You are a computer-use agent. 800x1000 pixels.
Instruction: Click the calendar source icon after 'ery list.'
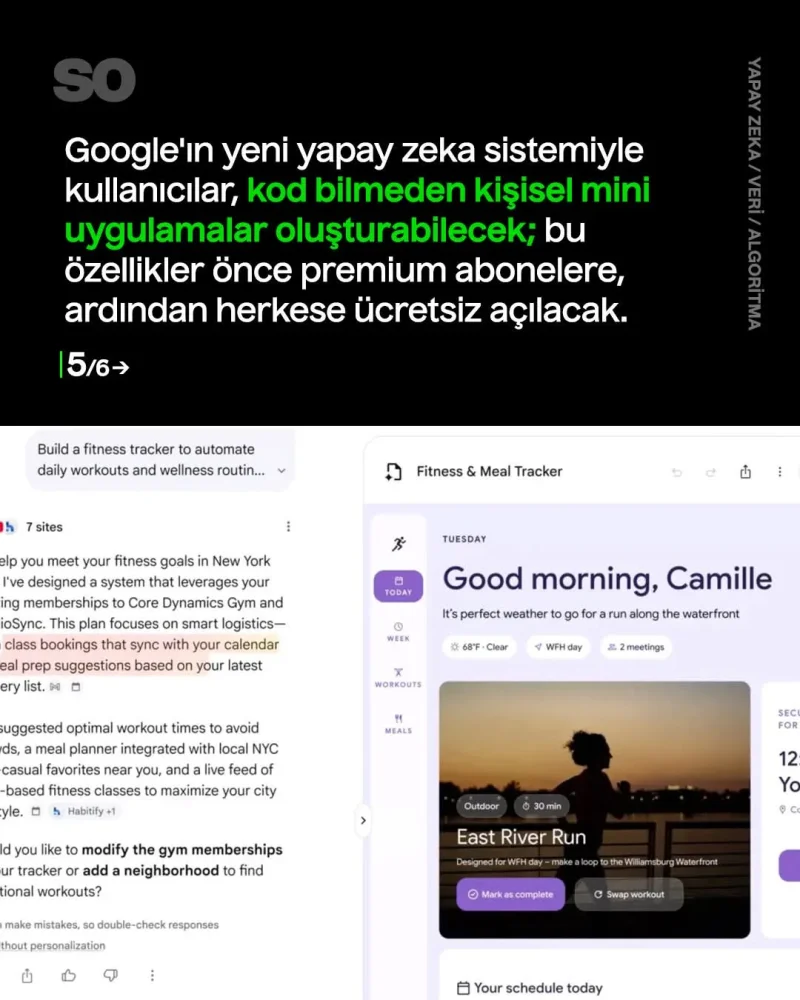coord(76,687)
